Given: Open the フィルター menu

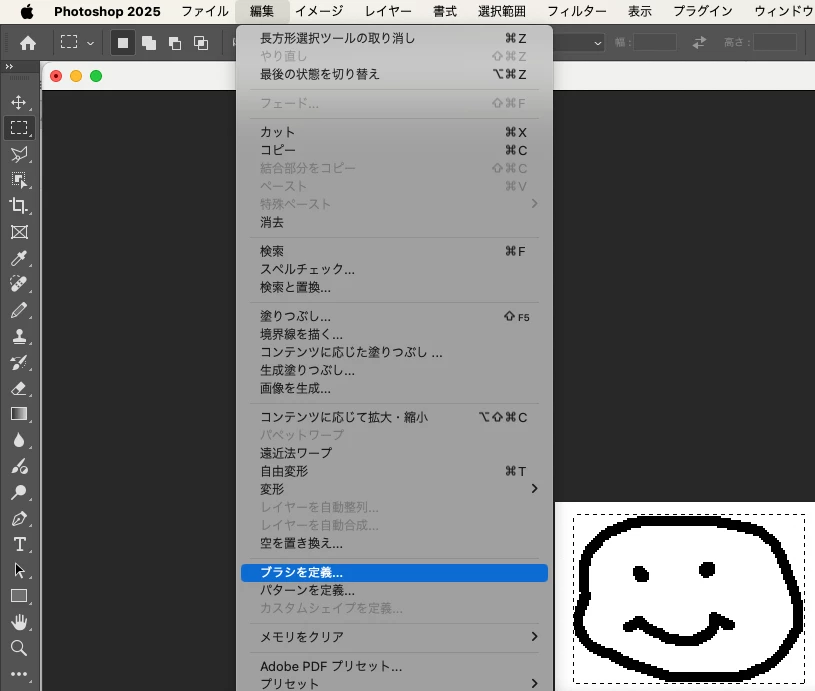Looking at the screenshot, I should pos(576,11).
